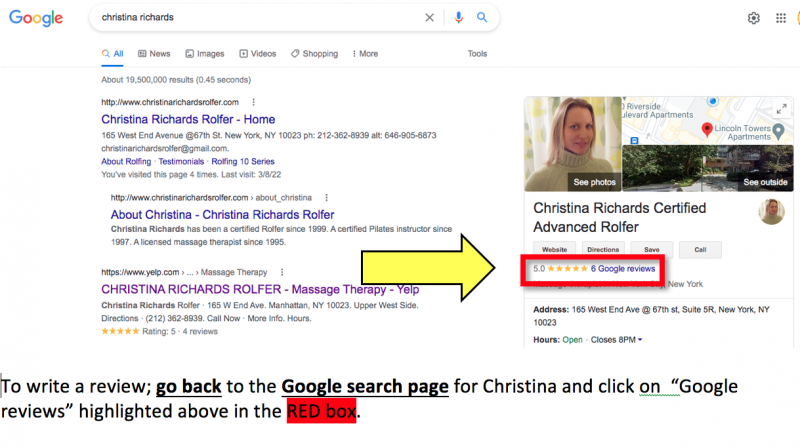Open Google settings gear icon
800x447 pixels.
point(754,18)
